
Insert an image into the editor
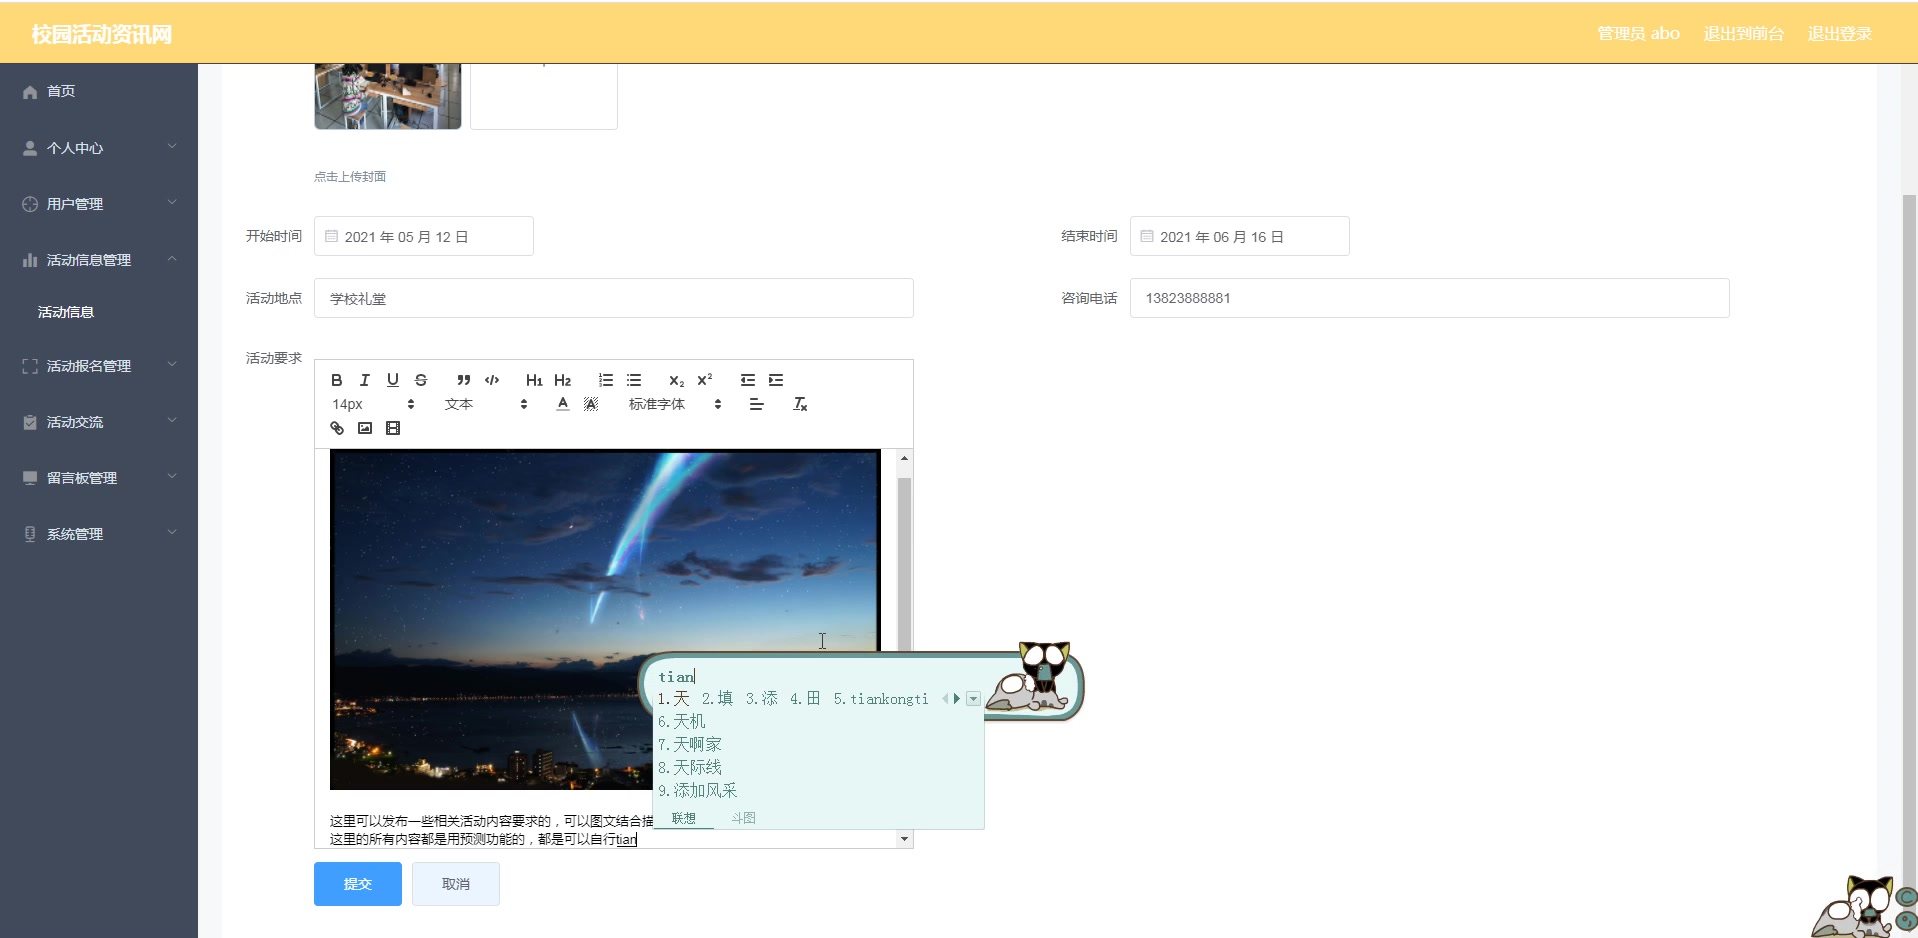[x=365, y=428]
